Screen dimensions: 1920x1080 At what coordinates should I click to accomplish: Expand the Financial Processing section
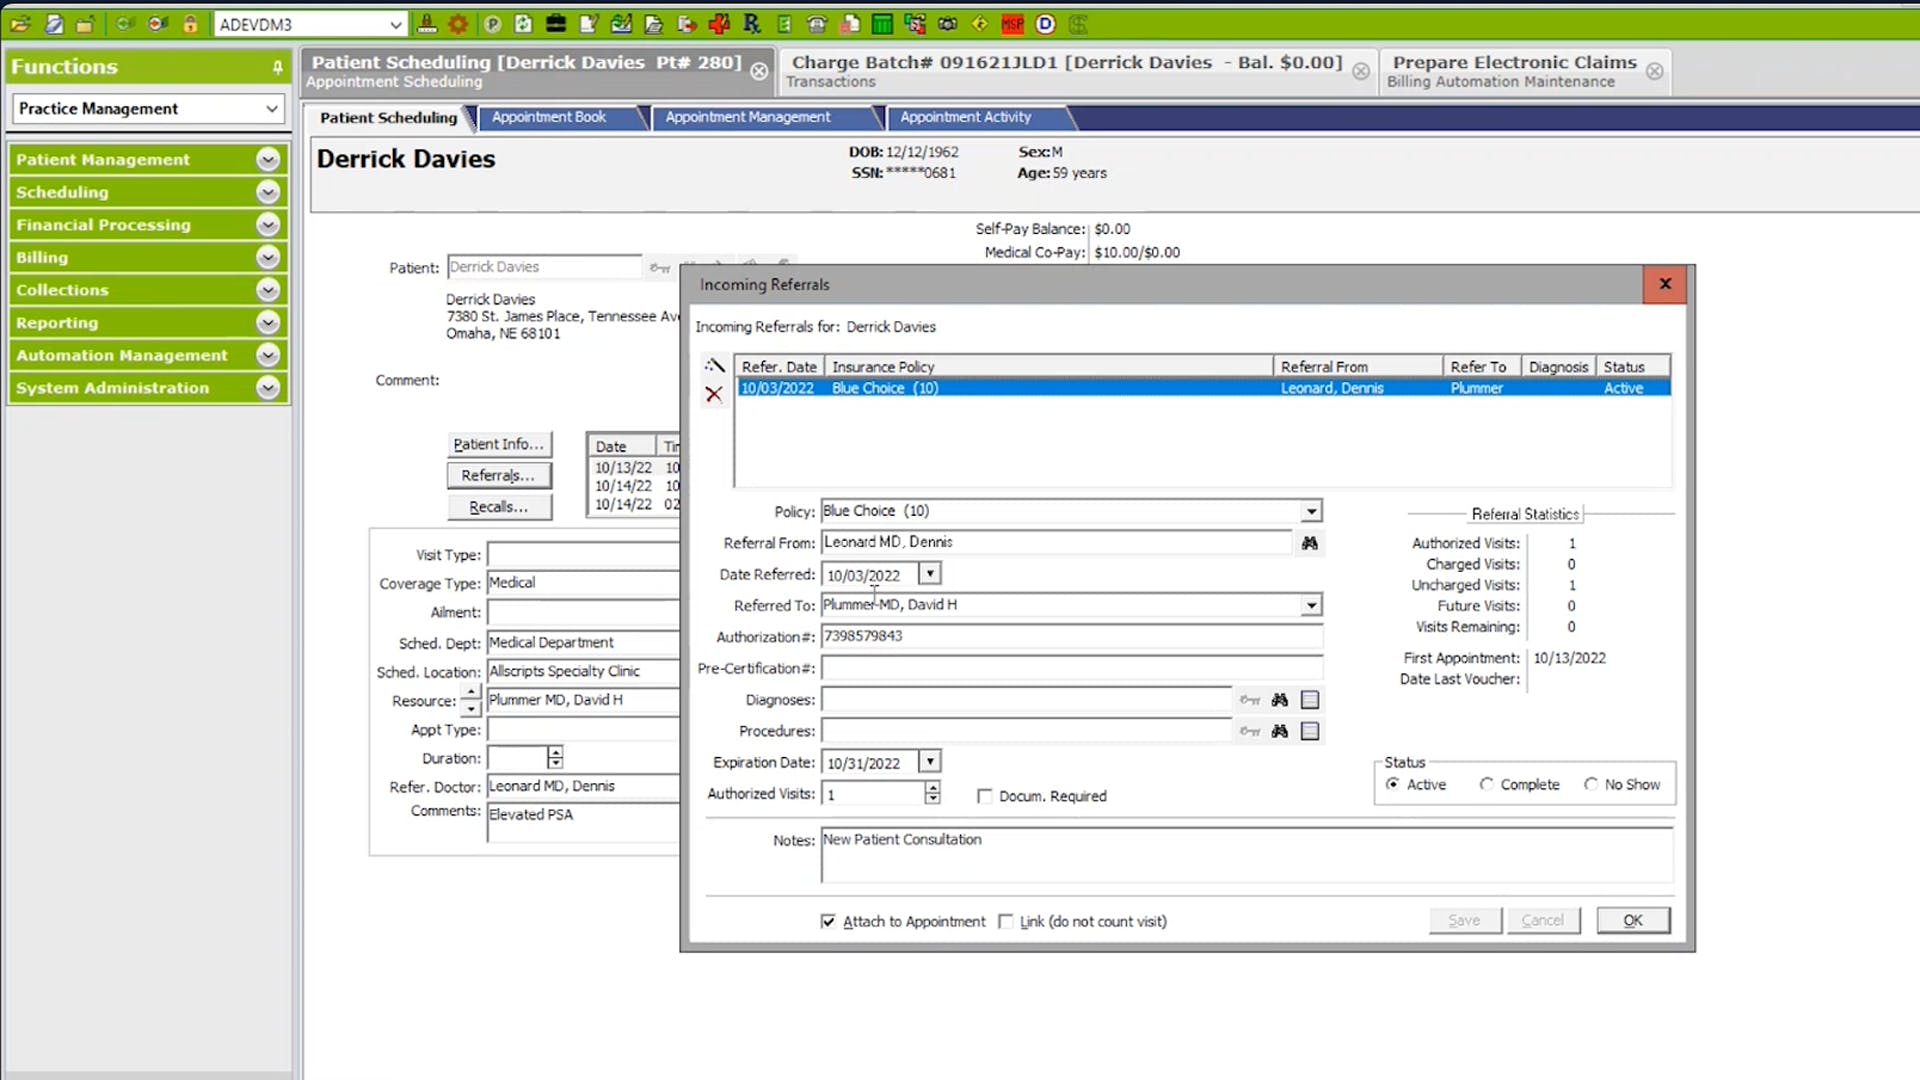(267, 225)
